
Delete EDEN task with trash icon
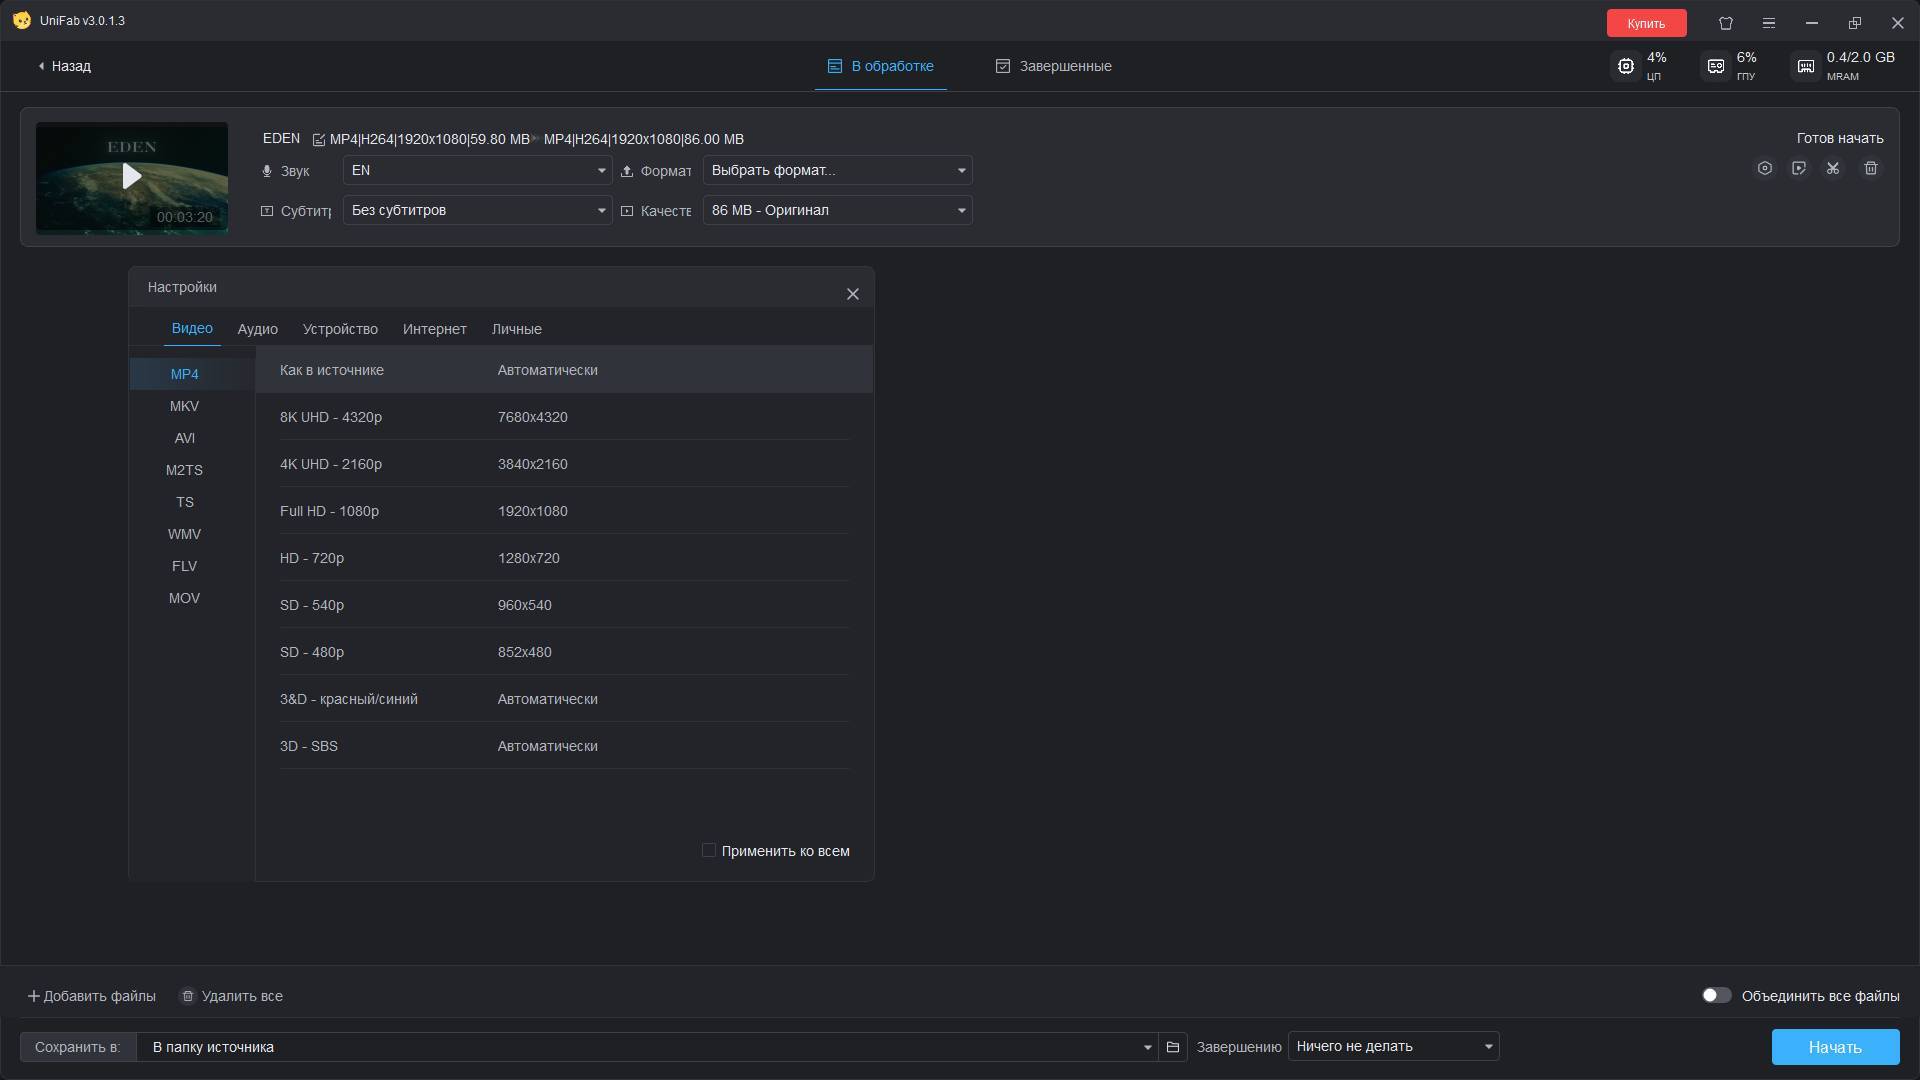click(x=1871, y=168)
